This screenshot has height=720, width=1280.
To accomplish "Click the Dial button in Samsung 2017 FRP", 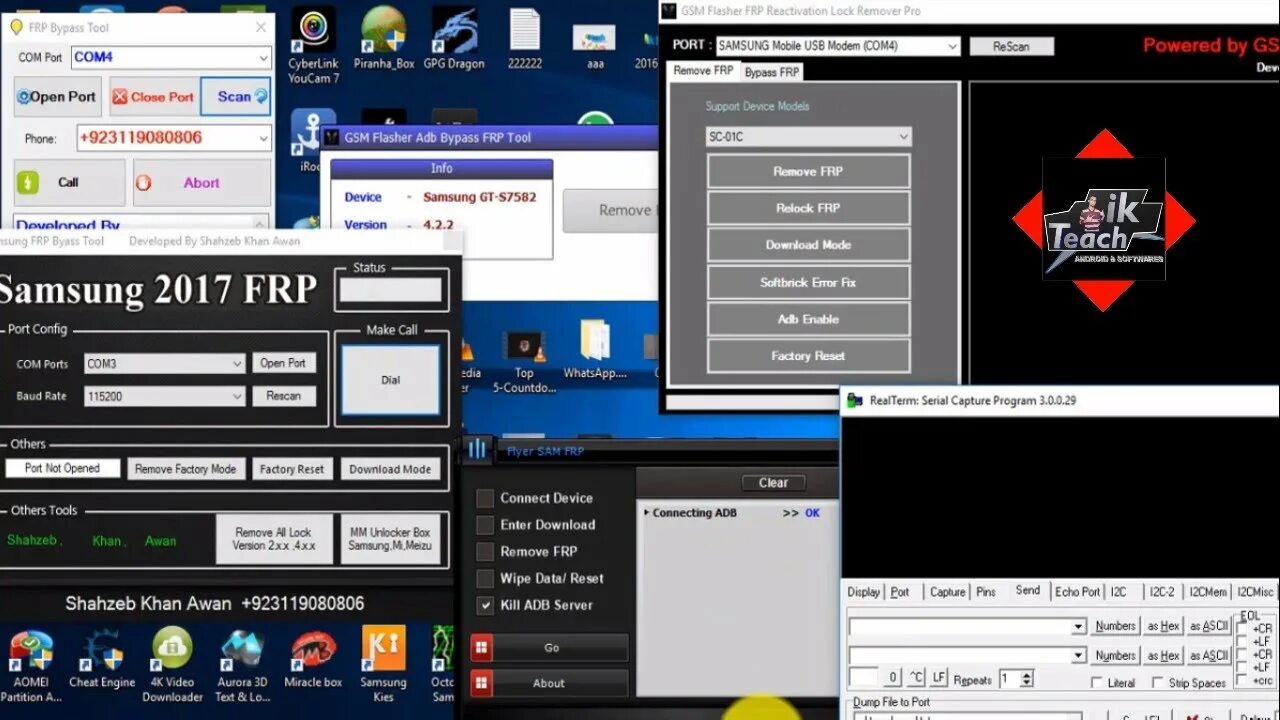I will tap(391, 380).
